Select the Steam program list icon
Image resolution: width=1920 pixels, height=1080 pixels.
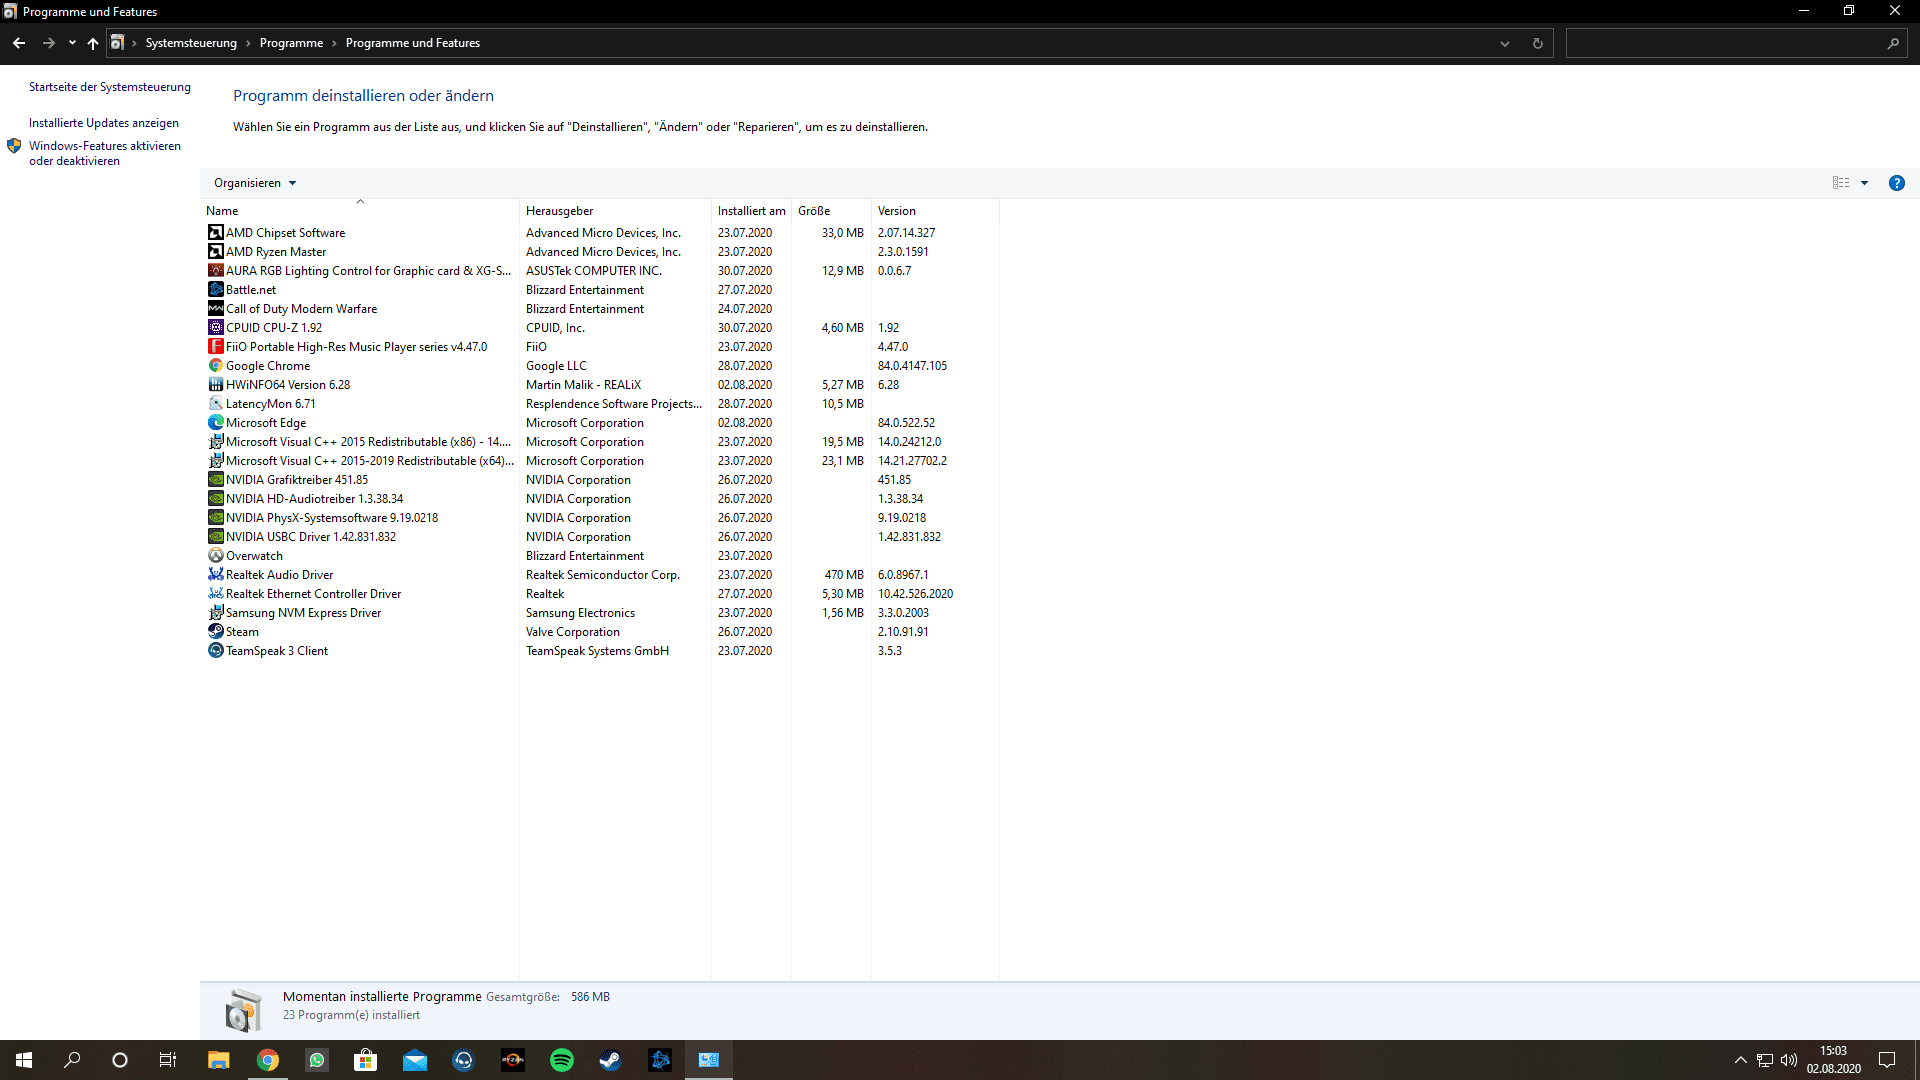pyautogui.click(x=215, y=632)
